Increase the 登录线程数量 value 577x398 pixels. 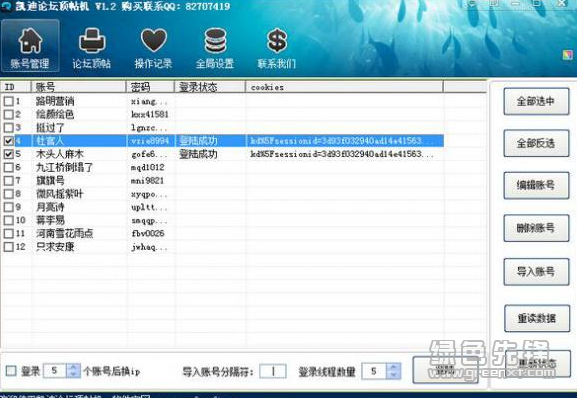pos(394,367)
